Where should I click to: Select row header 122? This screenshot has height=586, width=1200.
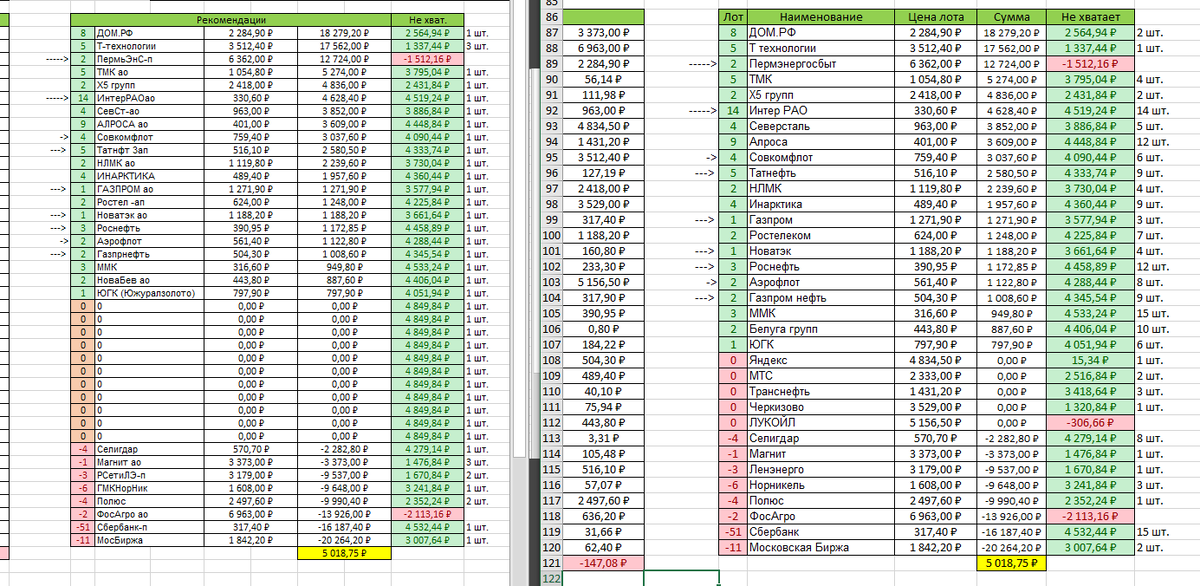click(x=551, y=577)
